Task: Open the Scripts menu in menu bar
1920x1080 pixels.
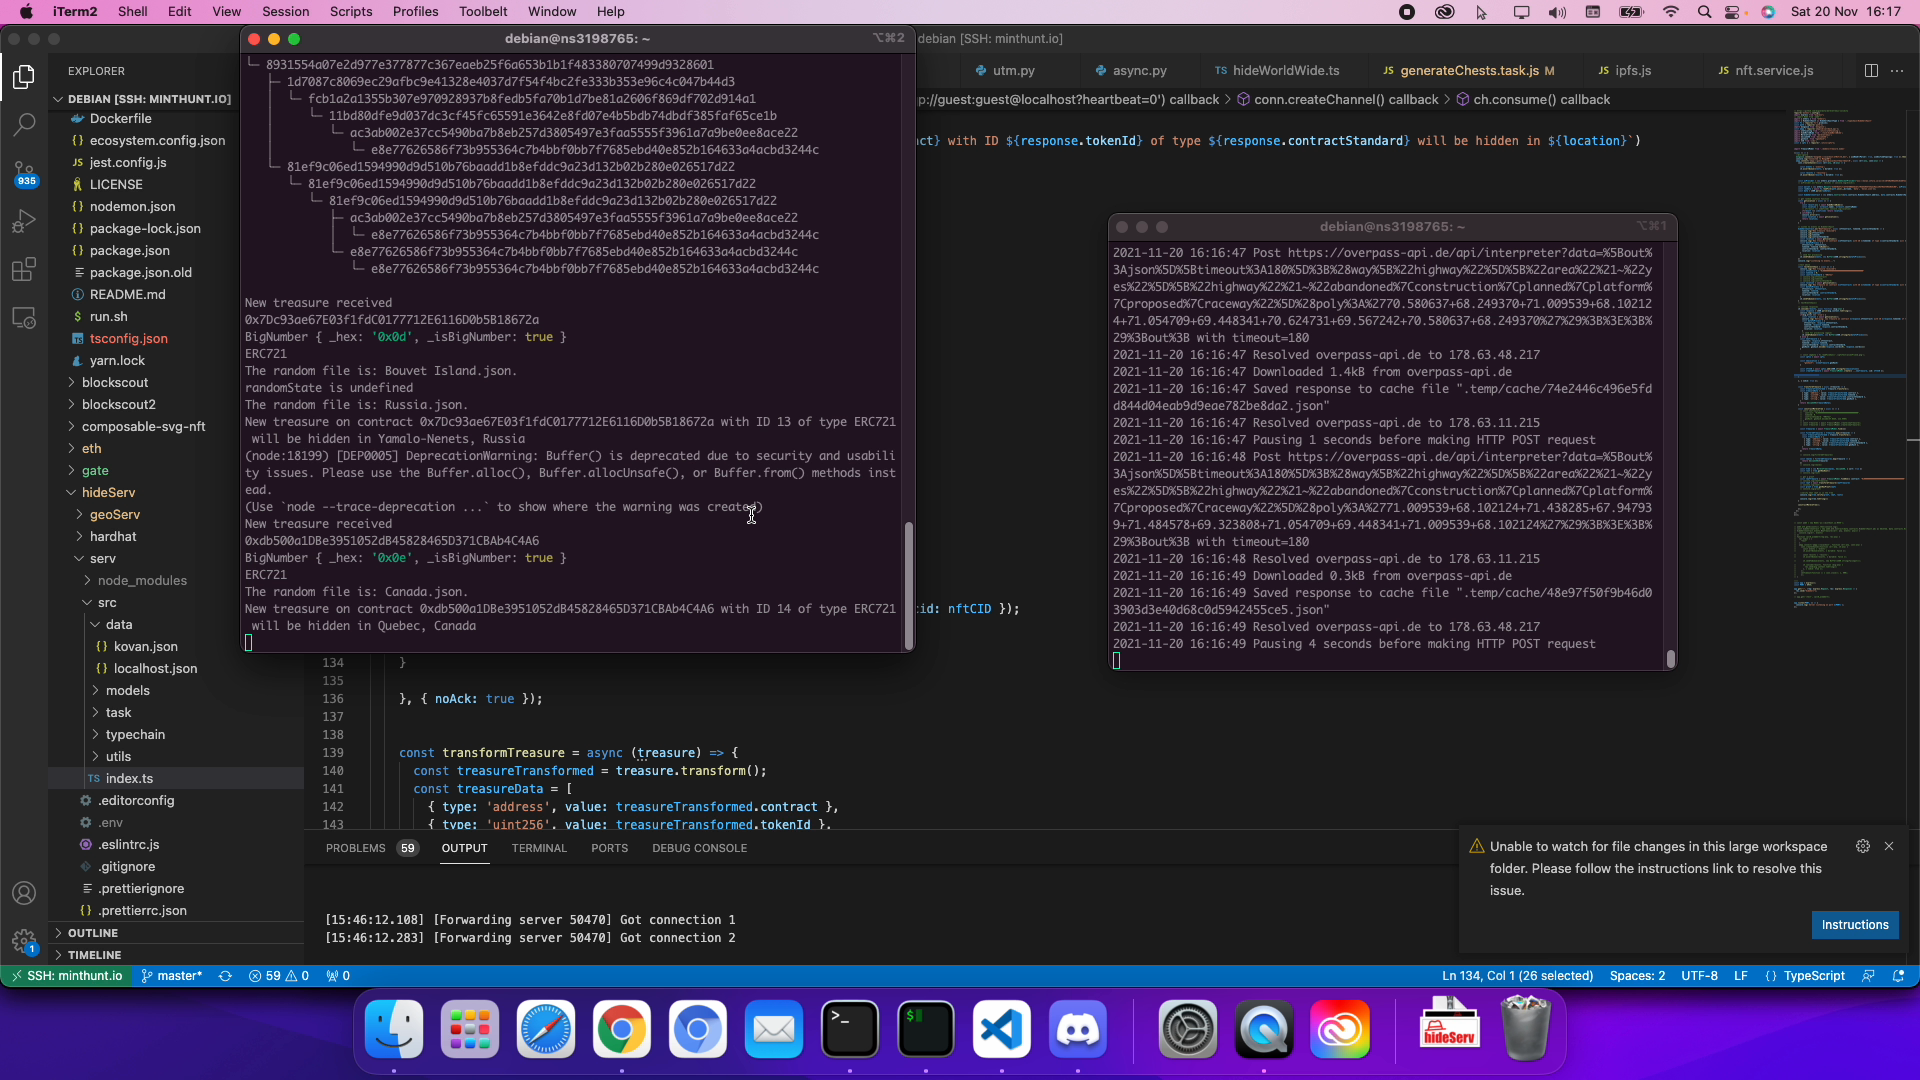Action: [x=350, y=12]
